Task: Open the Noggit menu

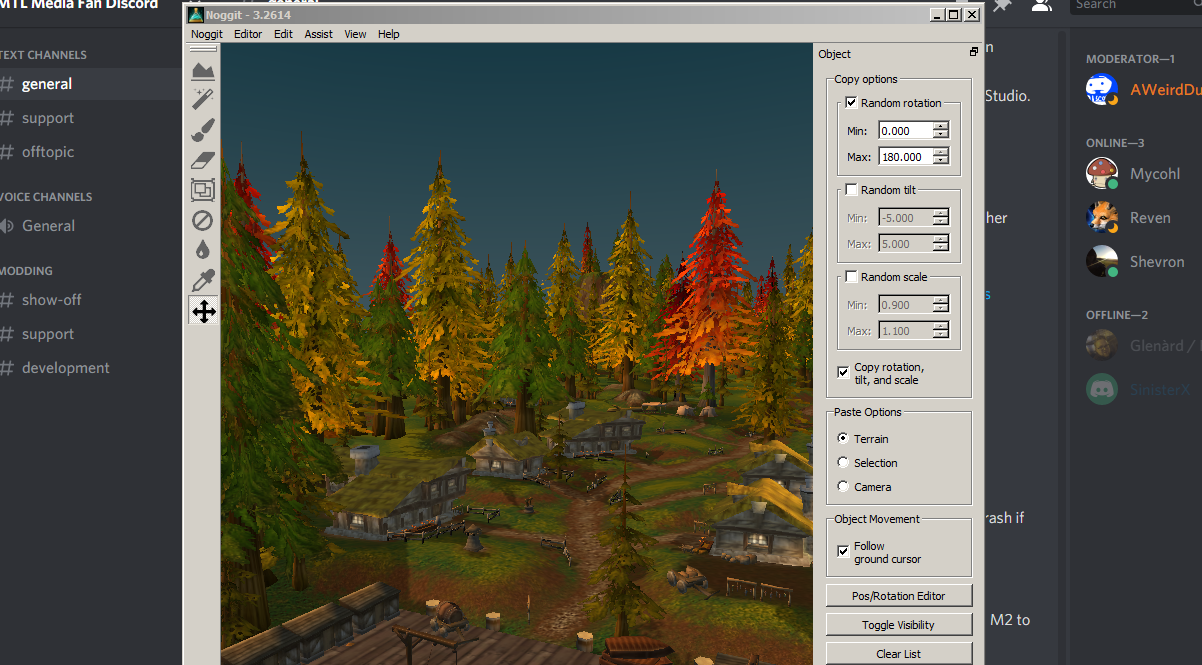Action: click(206, 34)
